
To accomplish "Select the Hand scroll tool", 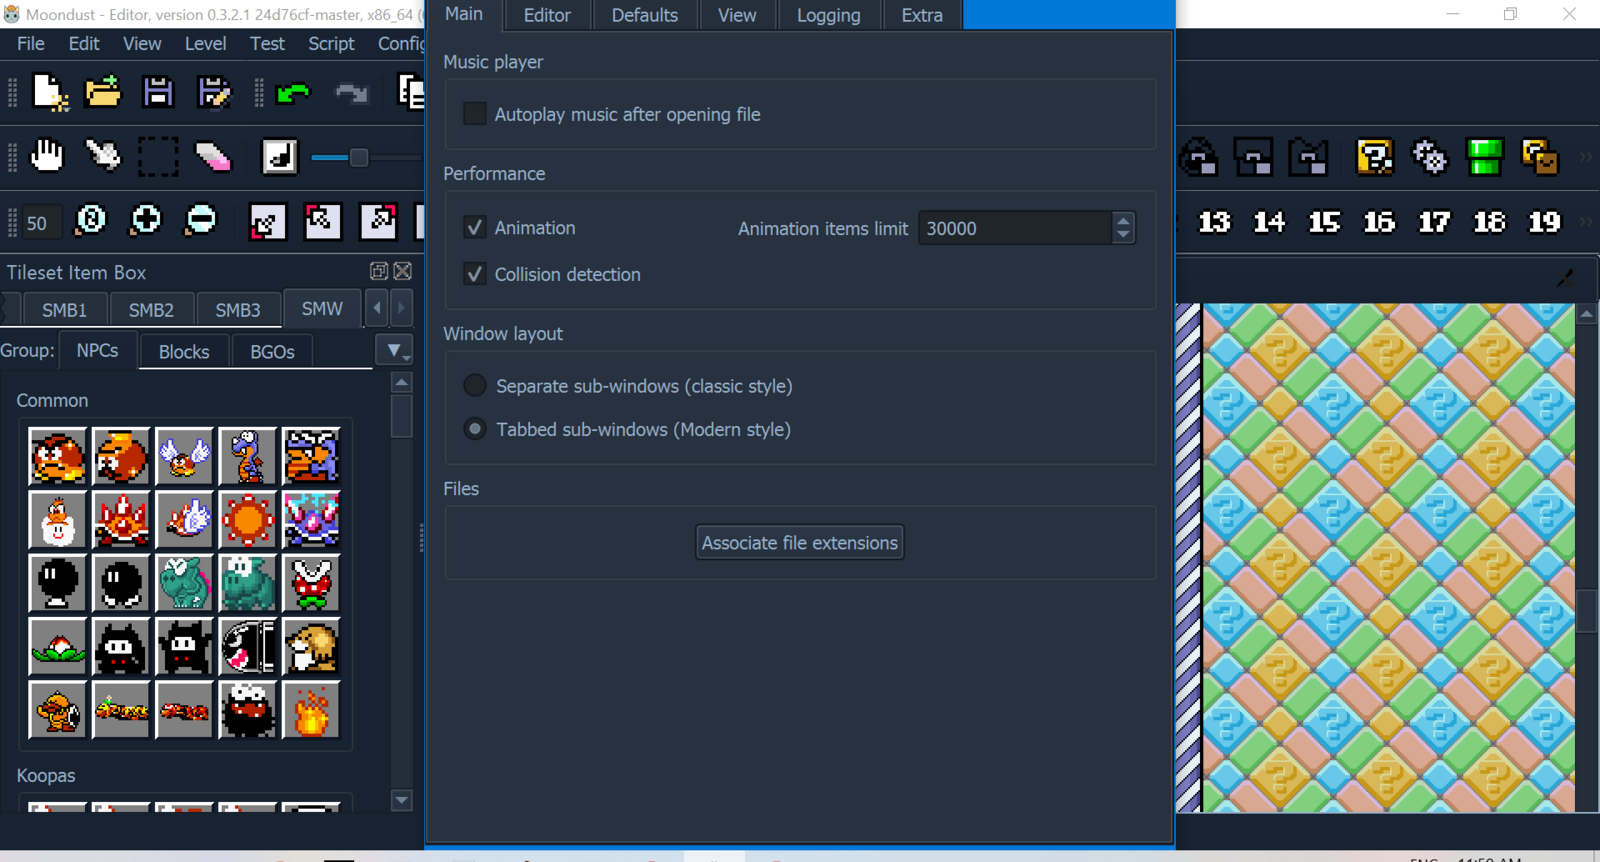I will (47, 156).
